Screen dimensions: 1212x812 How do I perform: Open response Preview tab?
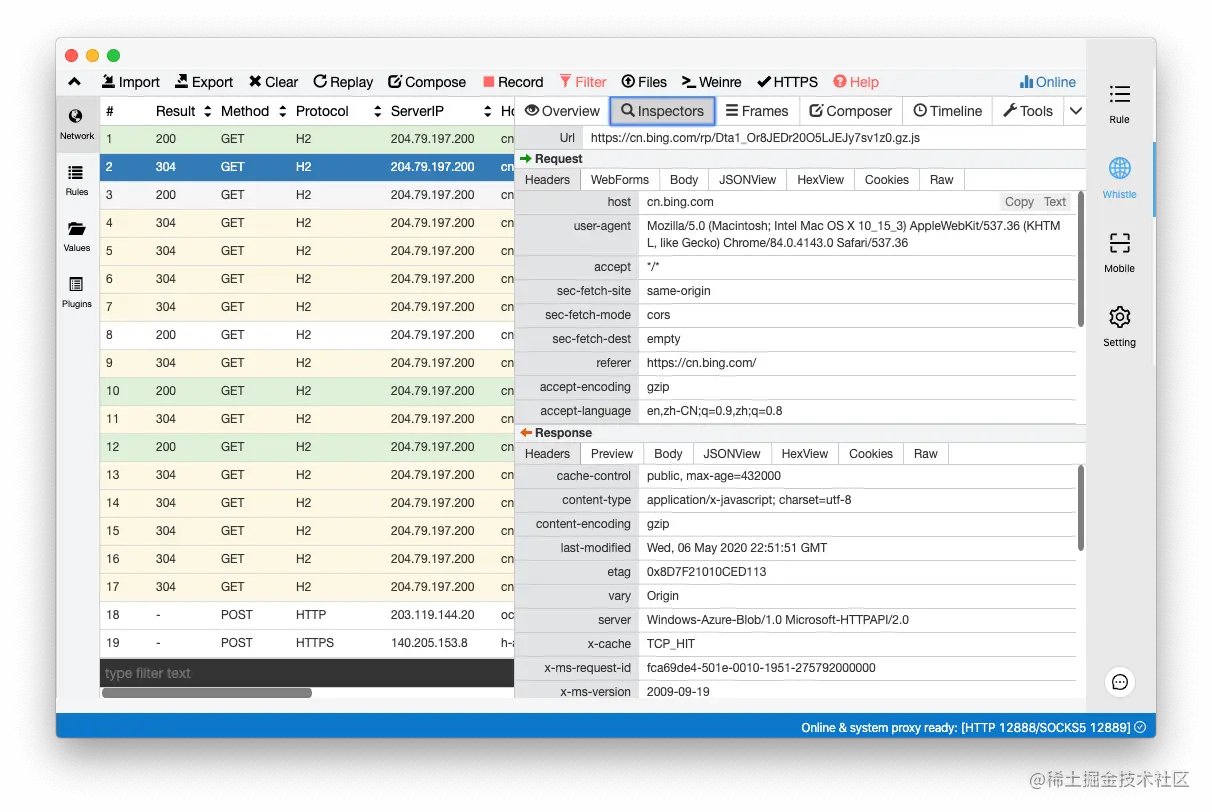pyautogui.click(x=612, y=454)
